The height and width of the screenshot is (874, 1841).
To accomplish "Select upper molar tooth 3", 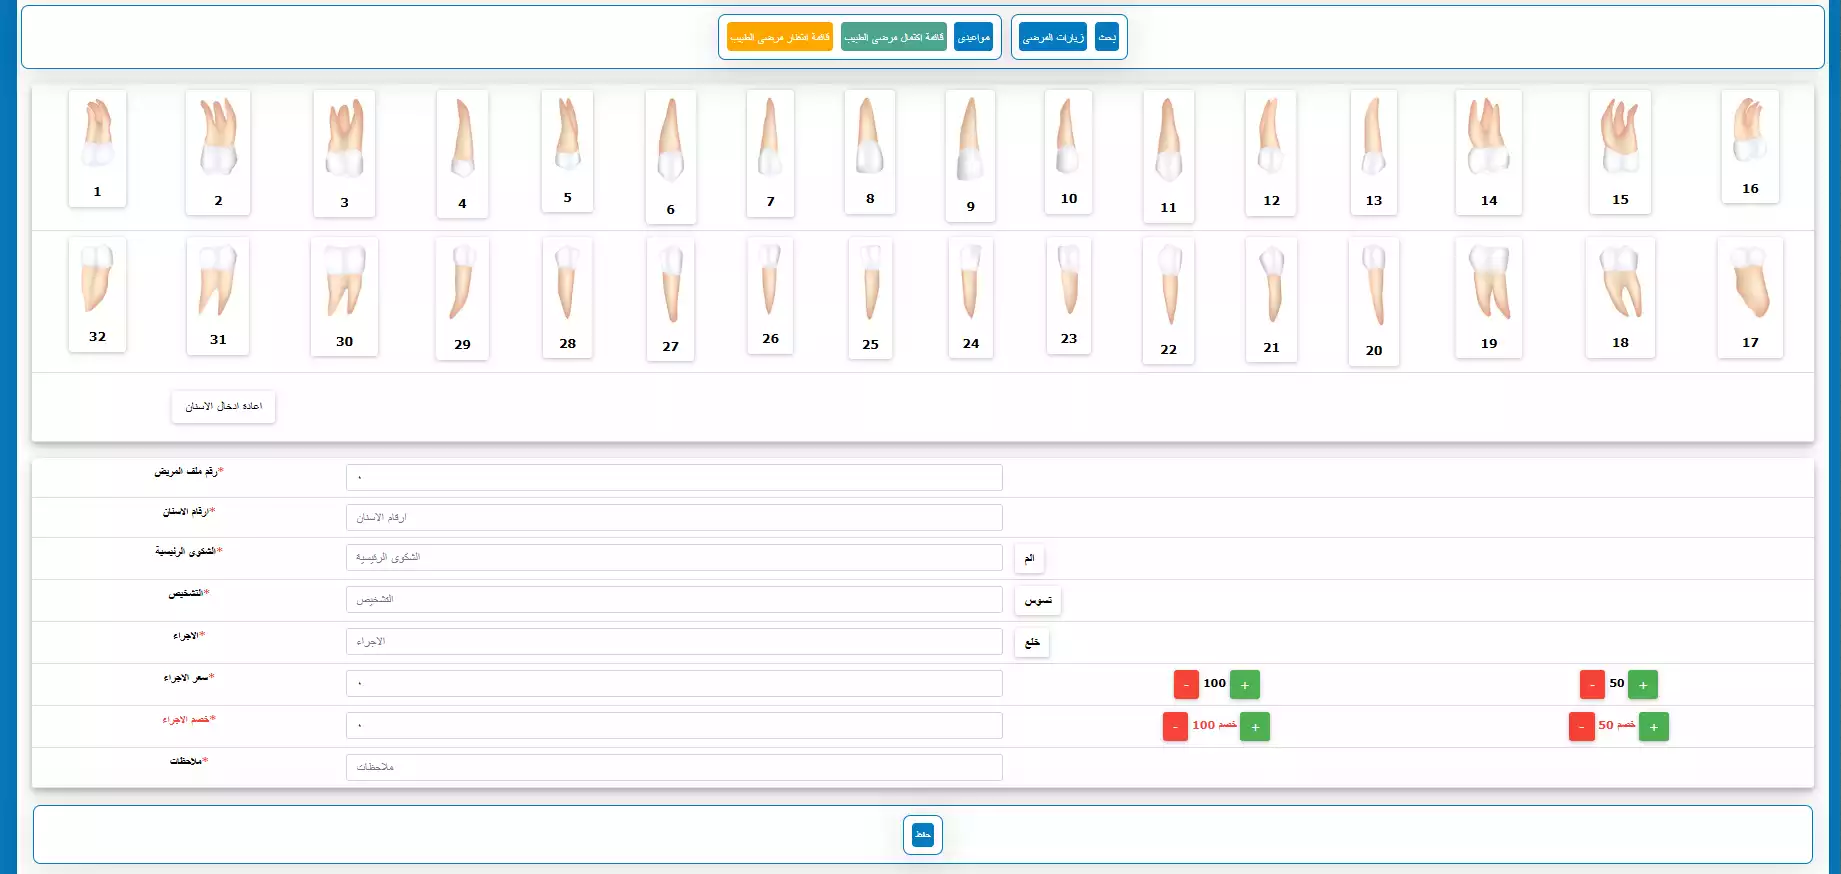I will click(x=344, y=154).
